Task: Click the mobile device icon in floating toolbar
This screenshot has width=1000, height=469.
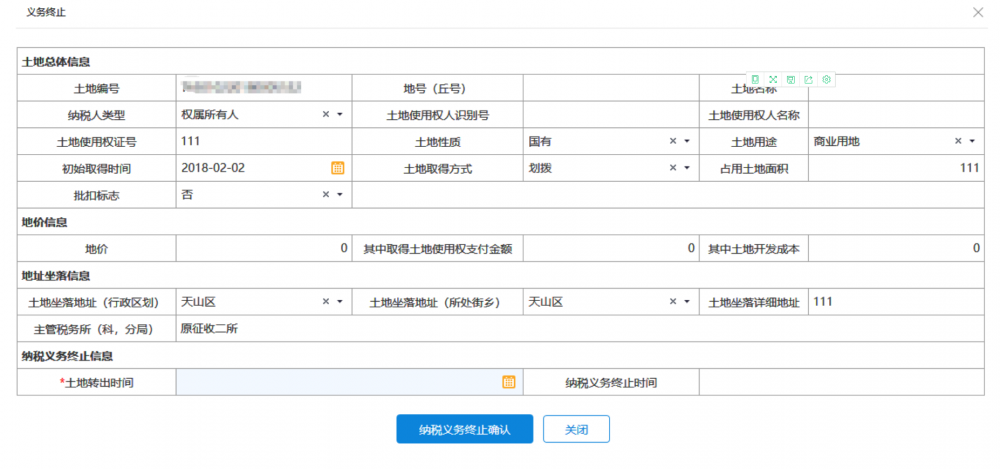Action: [x=756, y=79]
